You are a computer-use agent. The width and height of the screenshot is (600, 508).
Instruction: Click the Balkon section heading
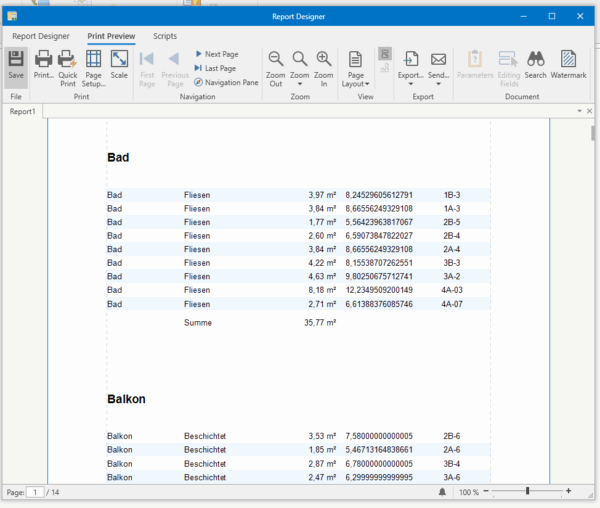coord(126,399)
